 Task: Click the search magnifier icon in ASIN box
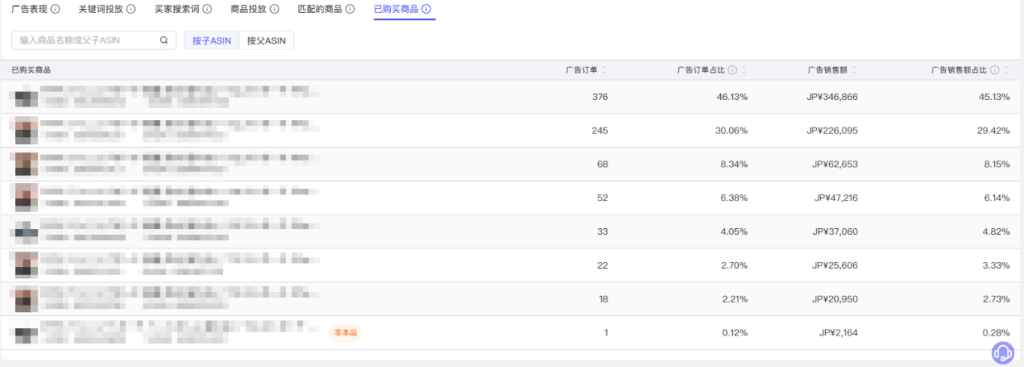pos(164,40)
